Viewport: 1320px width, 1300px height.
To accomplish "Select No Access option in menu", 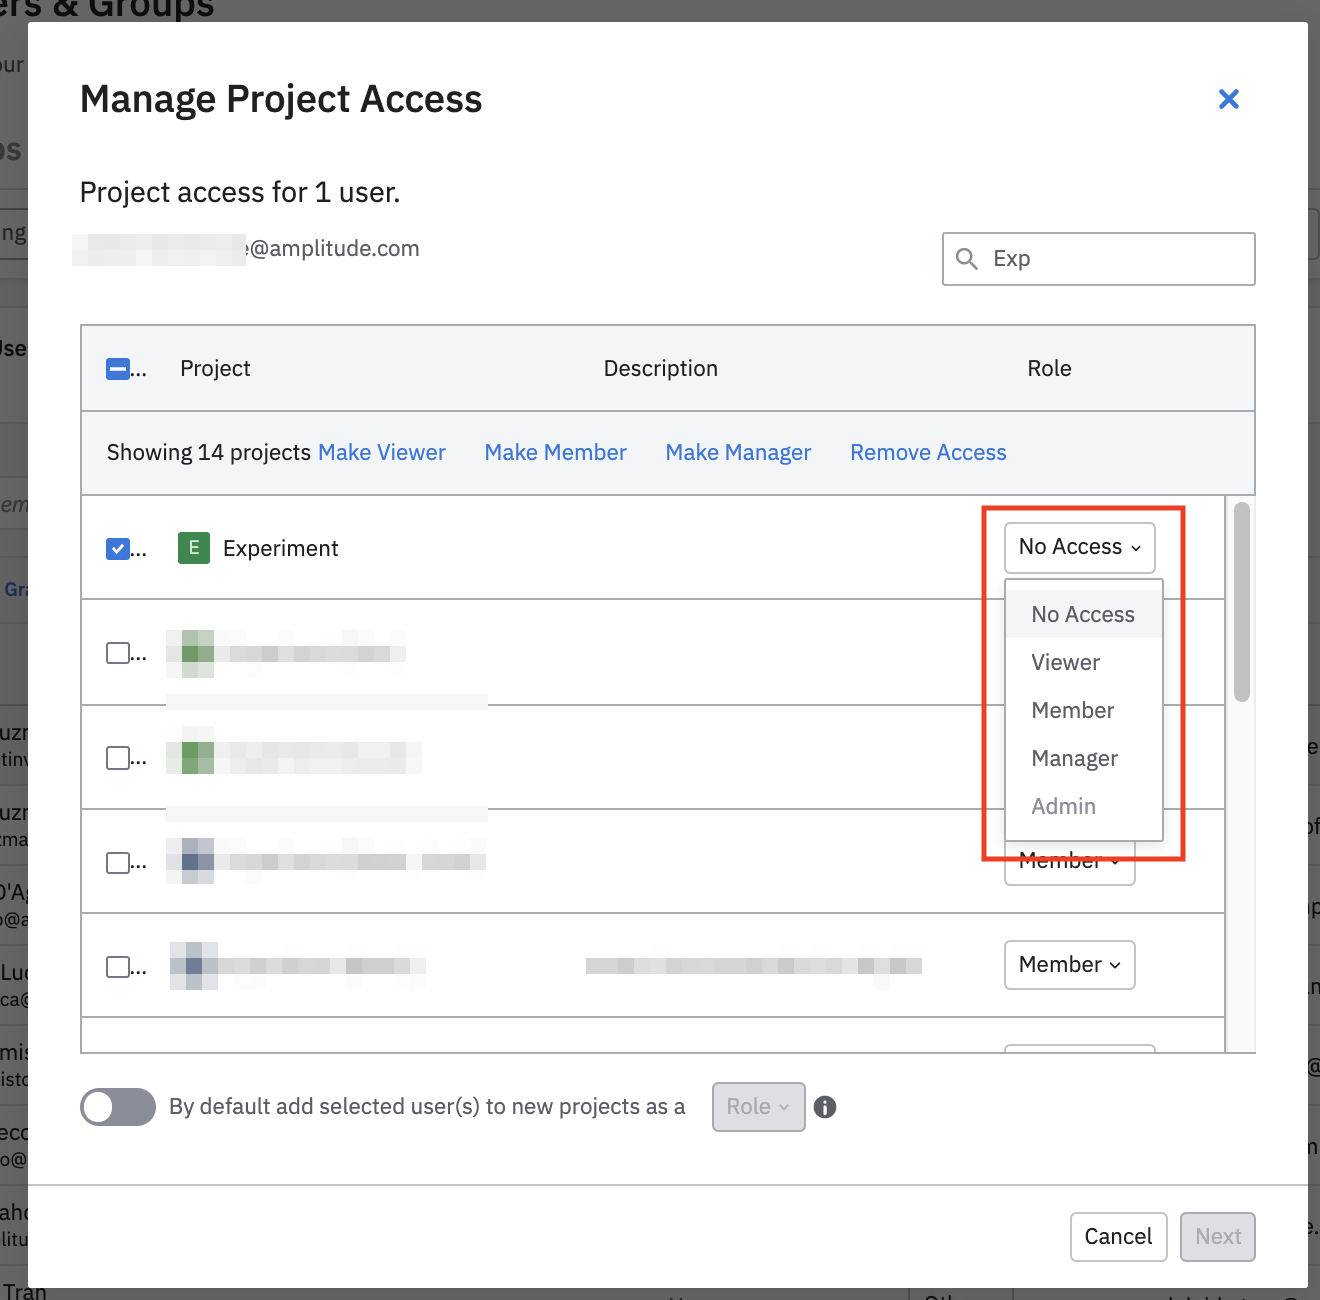I will coord(1082,615).
